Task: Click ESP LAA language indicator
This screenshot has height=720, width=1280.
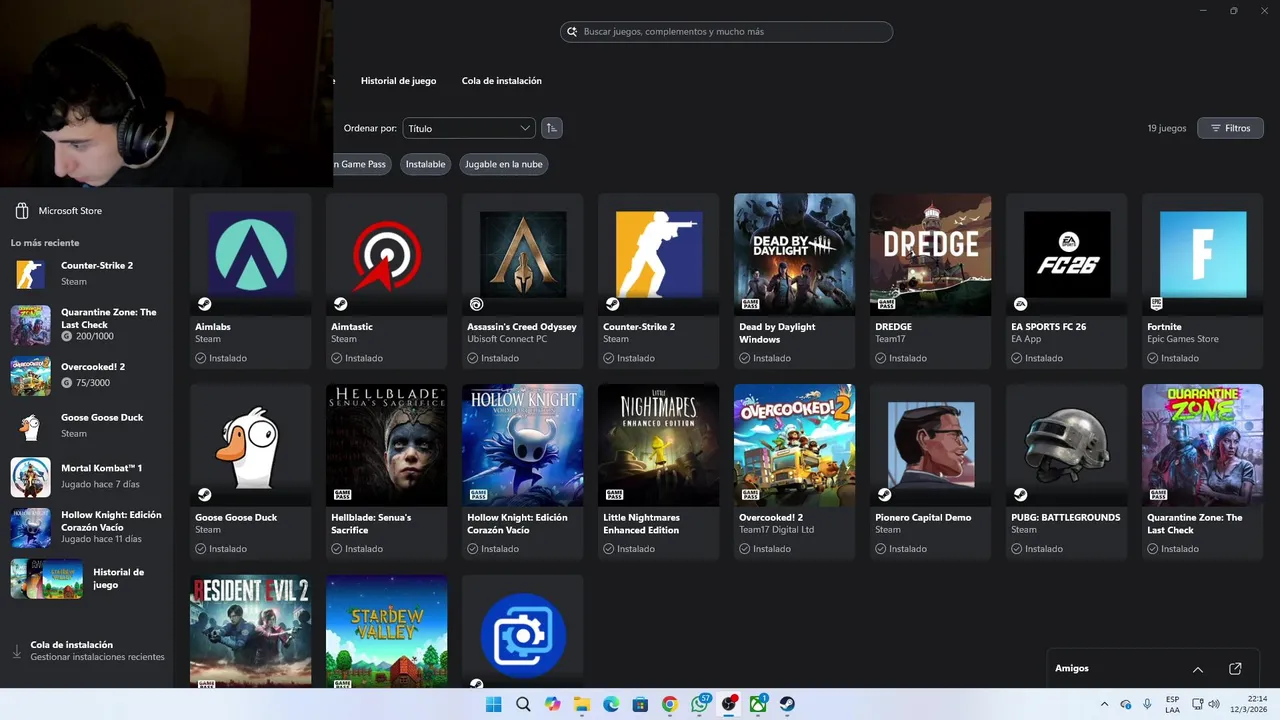Action: [x=1172, y=705]
